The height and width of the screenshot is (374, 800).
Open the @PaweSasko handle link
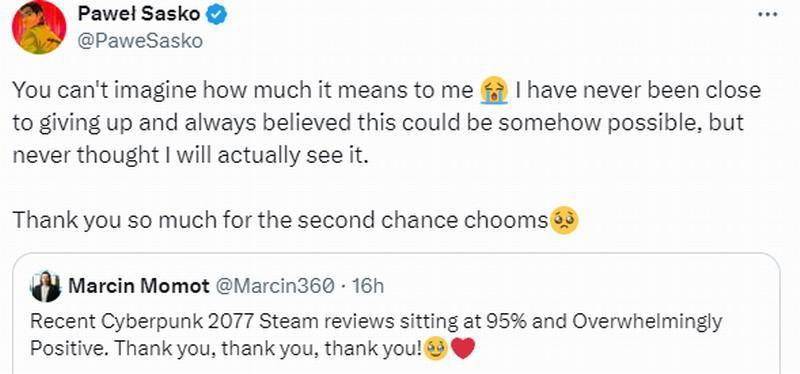click(x=140, y=41)
